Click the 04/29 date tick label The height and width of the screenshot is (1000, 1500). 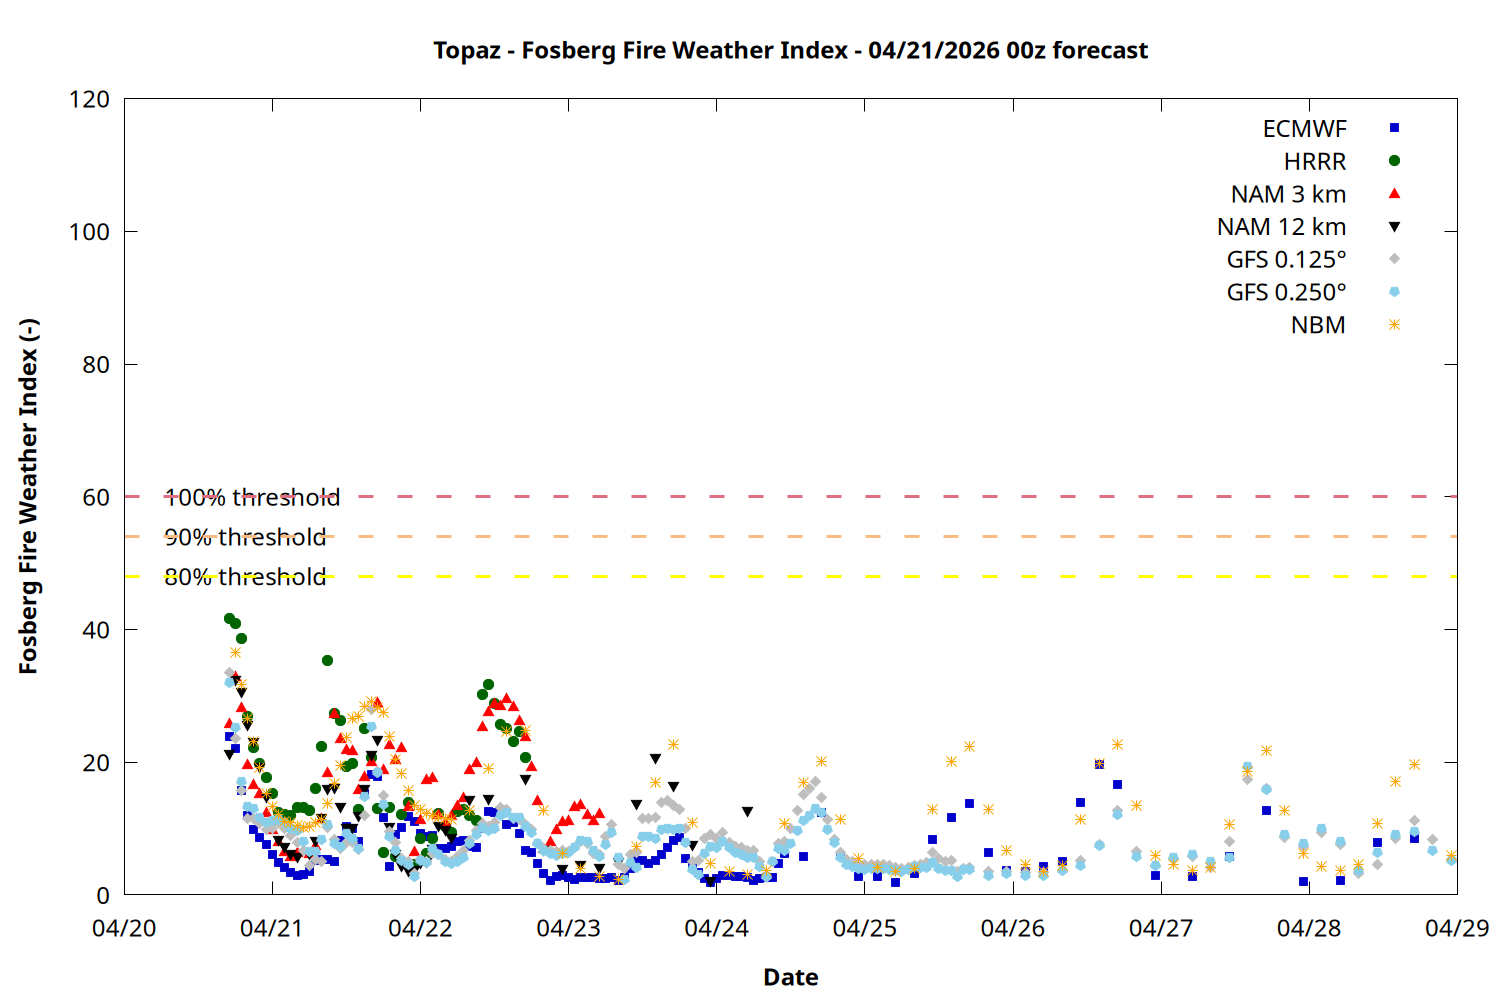click(1456, 929)
